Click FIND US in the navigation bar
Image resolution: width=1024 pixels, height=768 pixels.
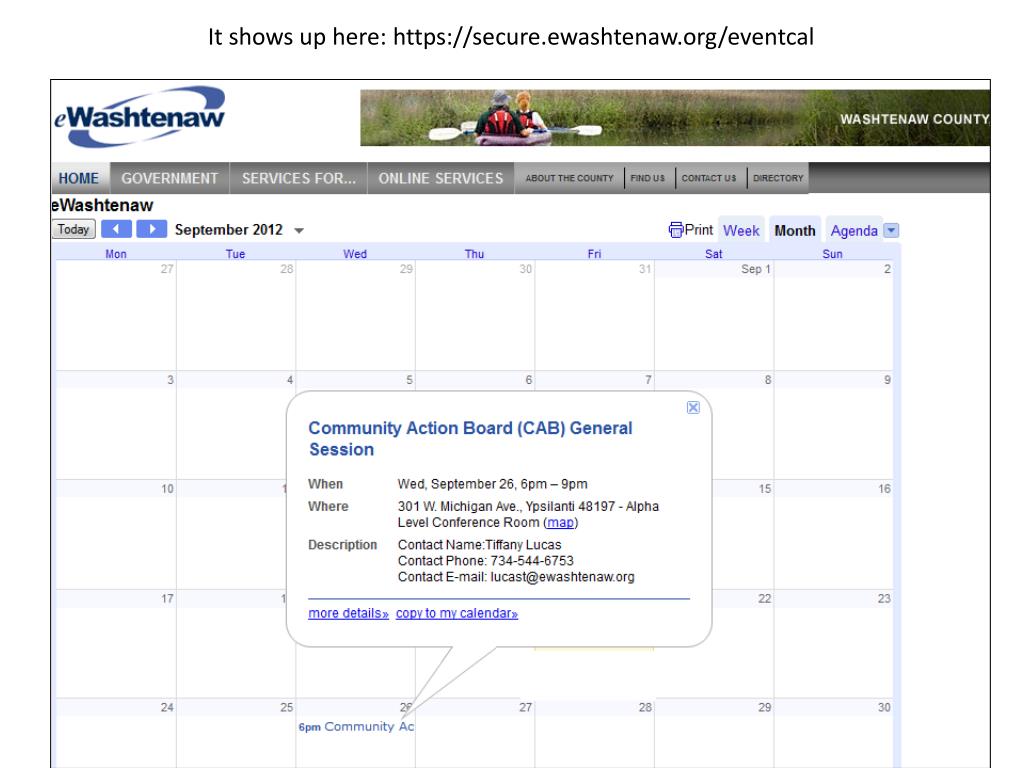[648, 178]
